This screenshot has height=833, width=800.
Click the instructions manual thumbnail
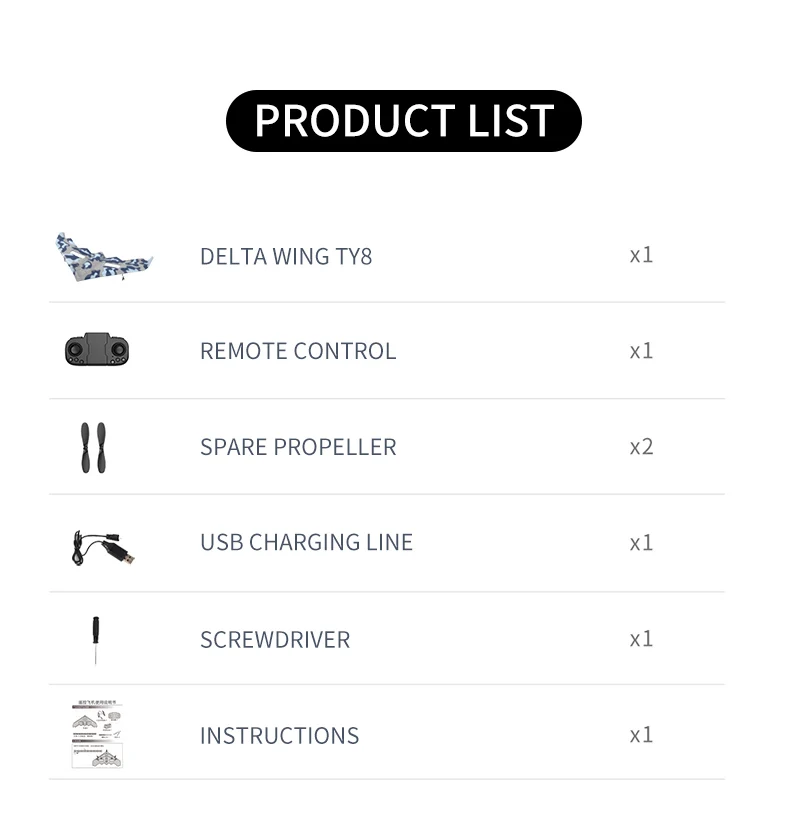pyautogui.click(x=97, y=735)
